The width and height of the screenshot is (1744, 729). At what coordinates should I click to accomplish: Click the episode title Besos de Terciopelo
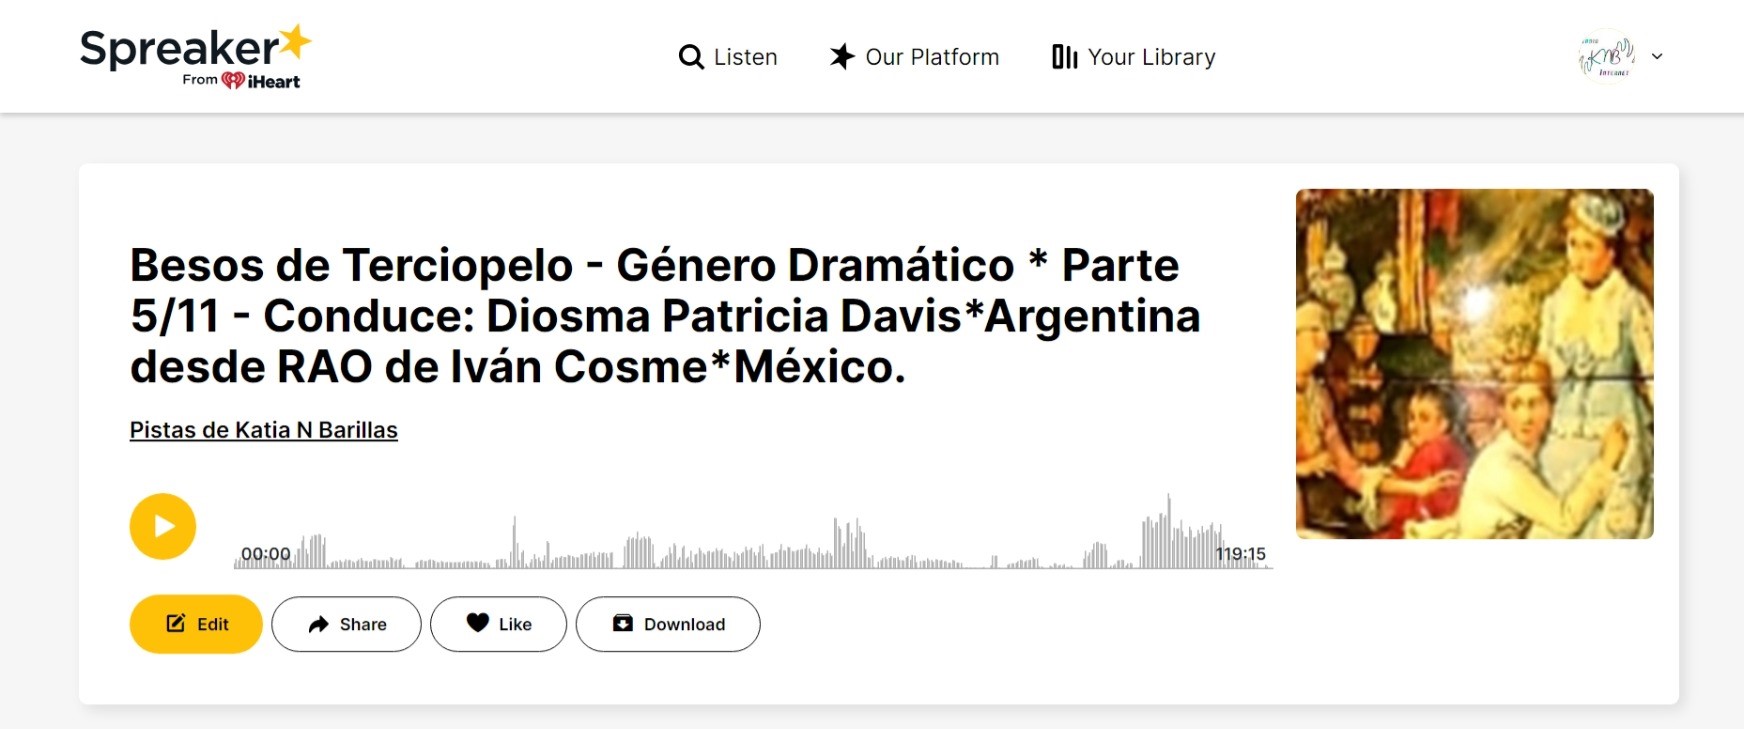coord(665,316)
